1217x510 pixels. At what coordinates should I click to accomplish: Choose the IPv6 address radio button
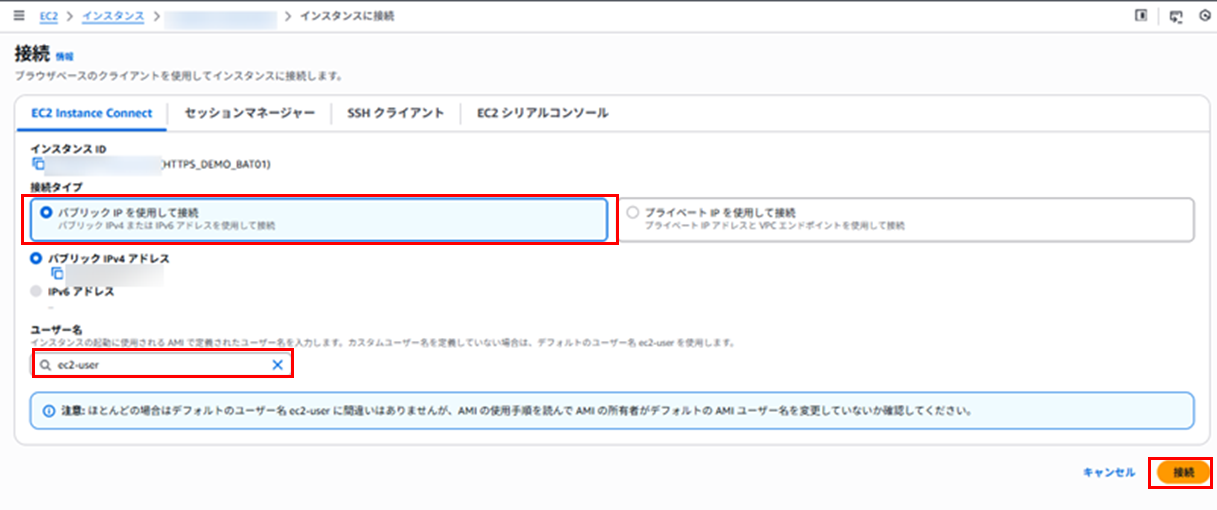(37, 291)
